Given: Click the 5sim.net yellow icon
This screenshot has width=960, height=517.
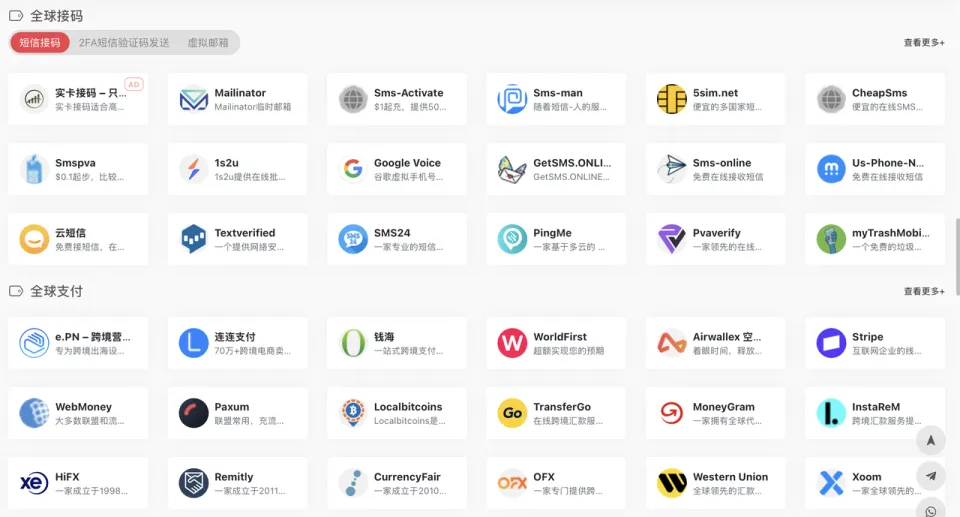Looking at the screenshot, I should tap(672, 99).
